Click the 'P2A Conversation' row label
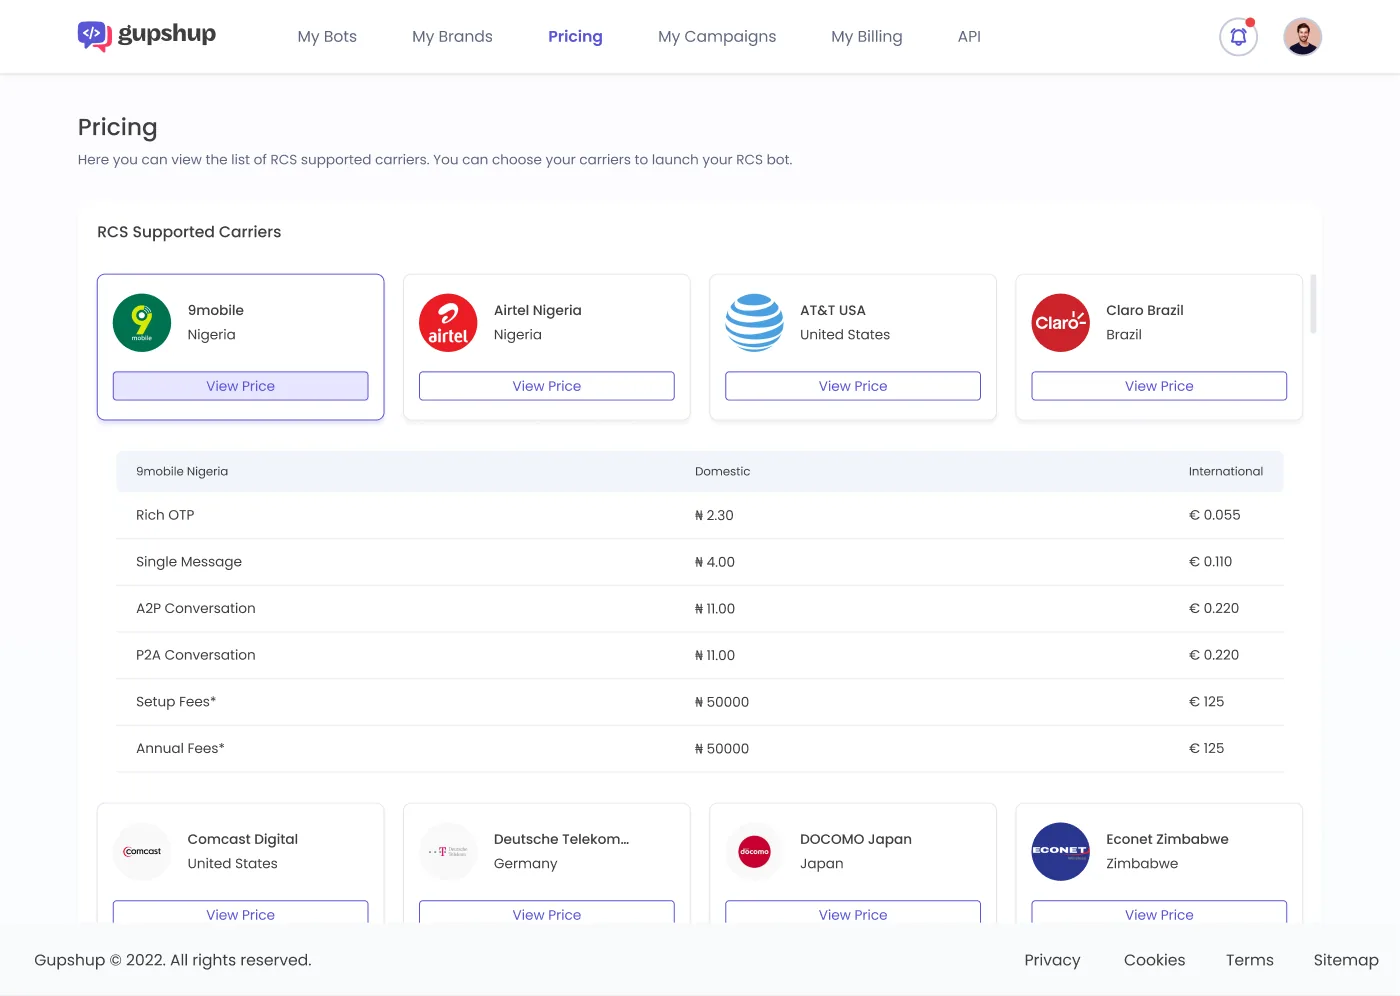This screenshot has height=996, width=1400. (196, 655)
